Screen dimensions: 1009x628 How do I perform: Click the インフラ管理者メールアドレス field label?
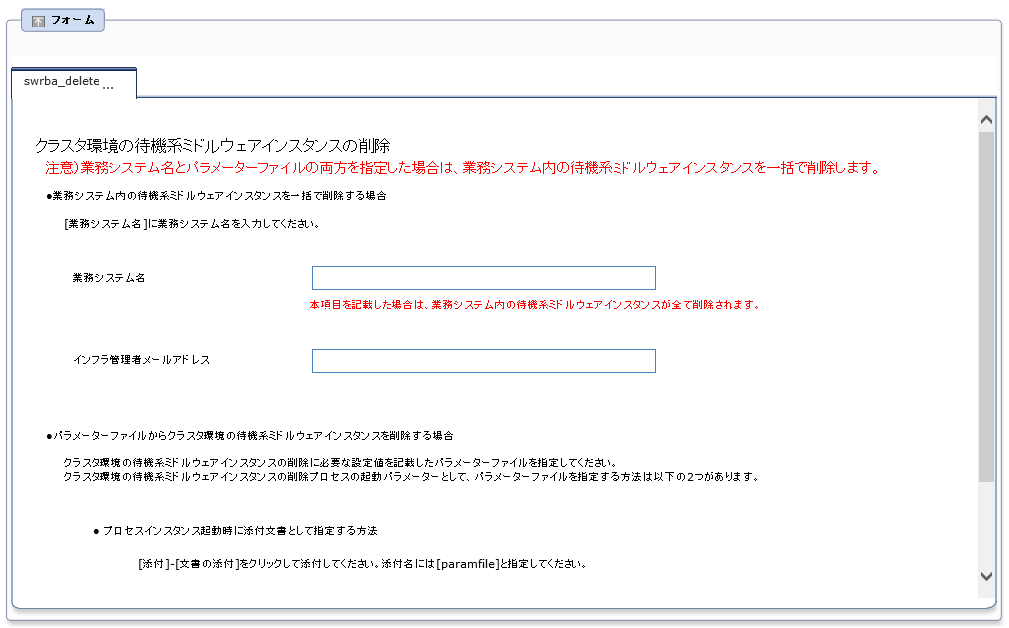(x=141, y=360)
